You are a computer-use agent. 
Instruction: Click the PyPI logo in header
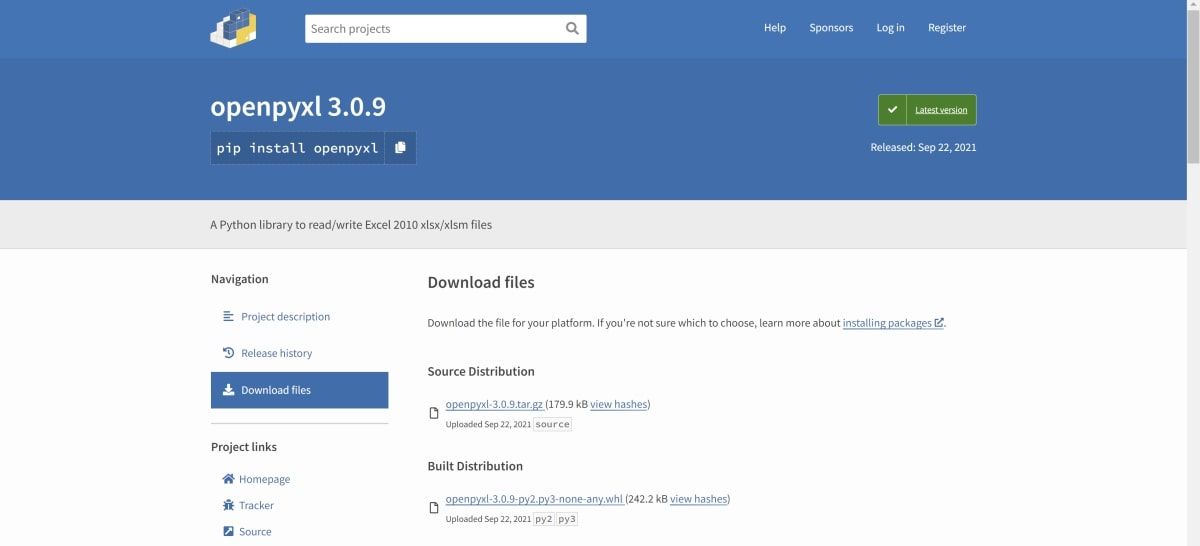(233, 28)
